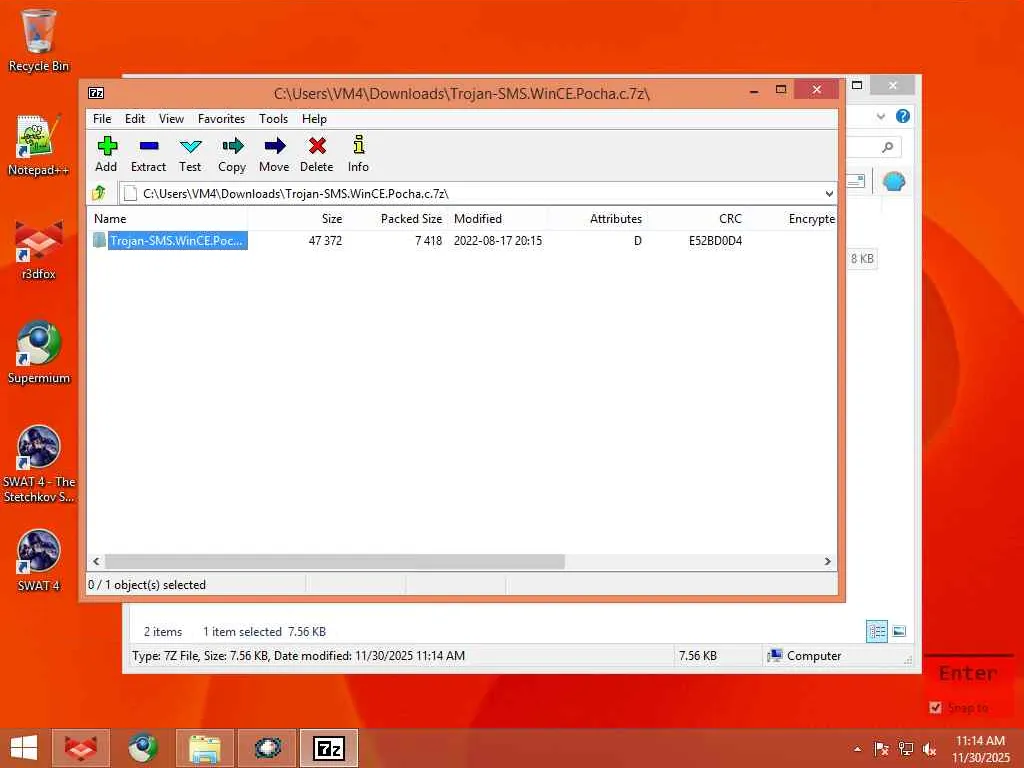Switch to 7-Zip taskbar button
Screen dimensions: 1024x768
(x=329, y=748)
